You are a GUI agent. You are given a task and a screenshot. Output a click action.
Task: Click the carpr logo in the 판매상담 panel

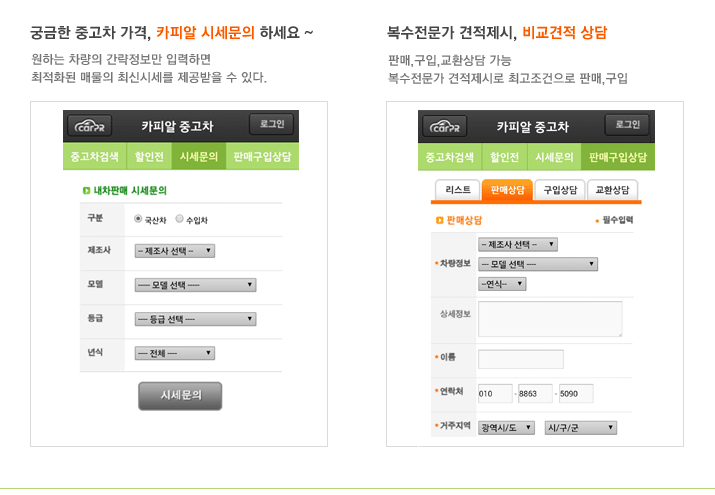pyautogui.click(x=445, y=127)
